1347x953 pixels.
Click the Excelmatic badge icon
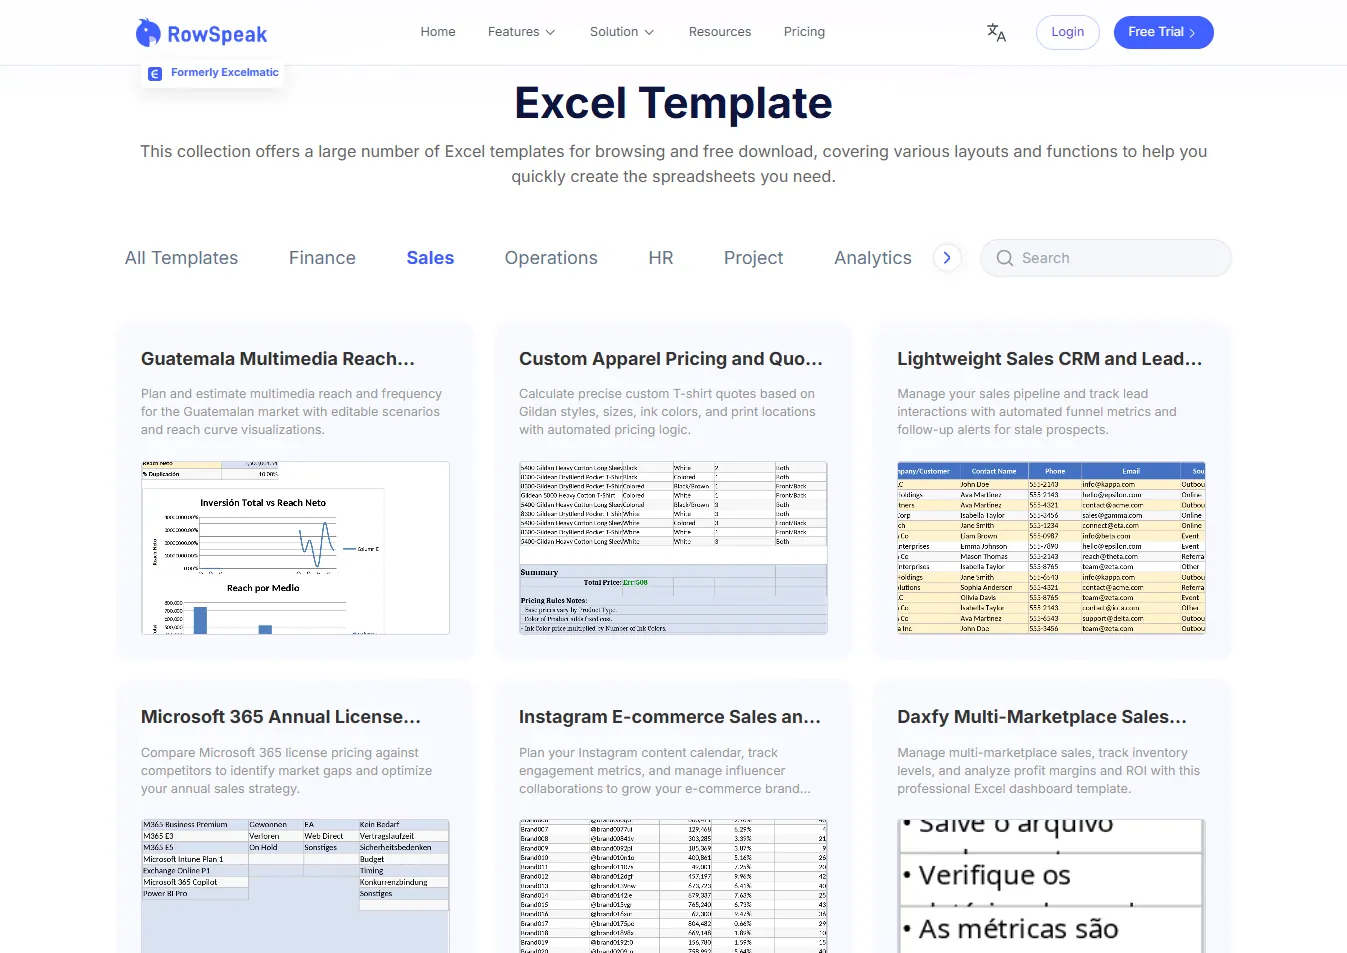pos(154,72)
